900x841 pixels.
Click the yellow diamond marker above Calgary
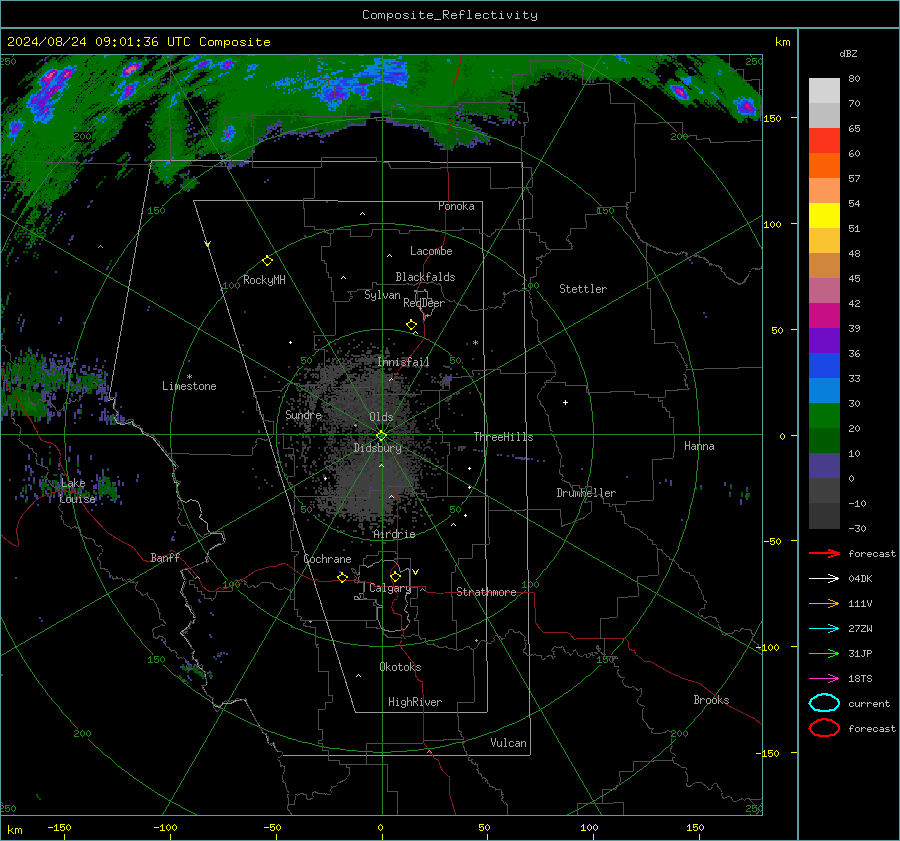[x=395, y=576]
